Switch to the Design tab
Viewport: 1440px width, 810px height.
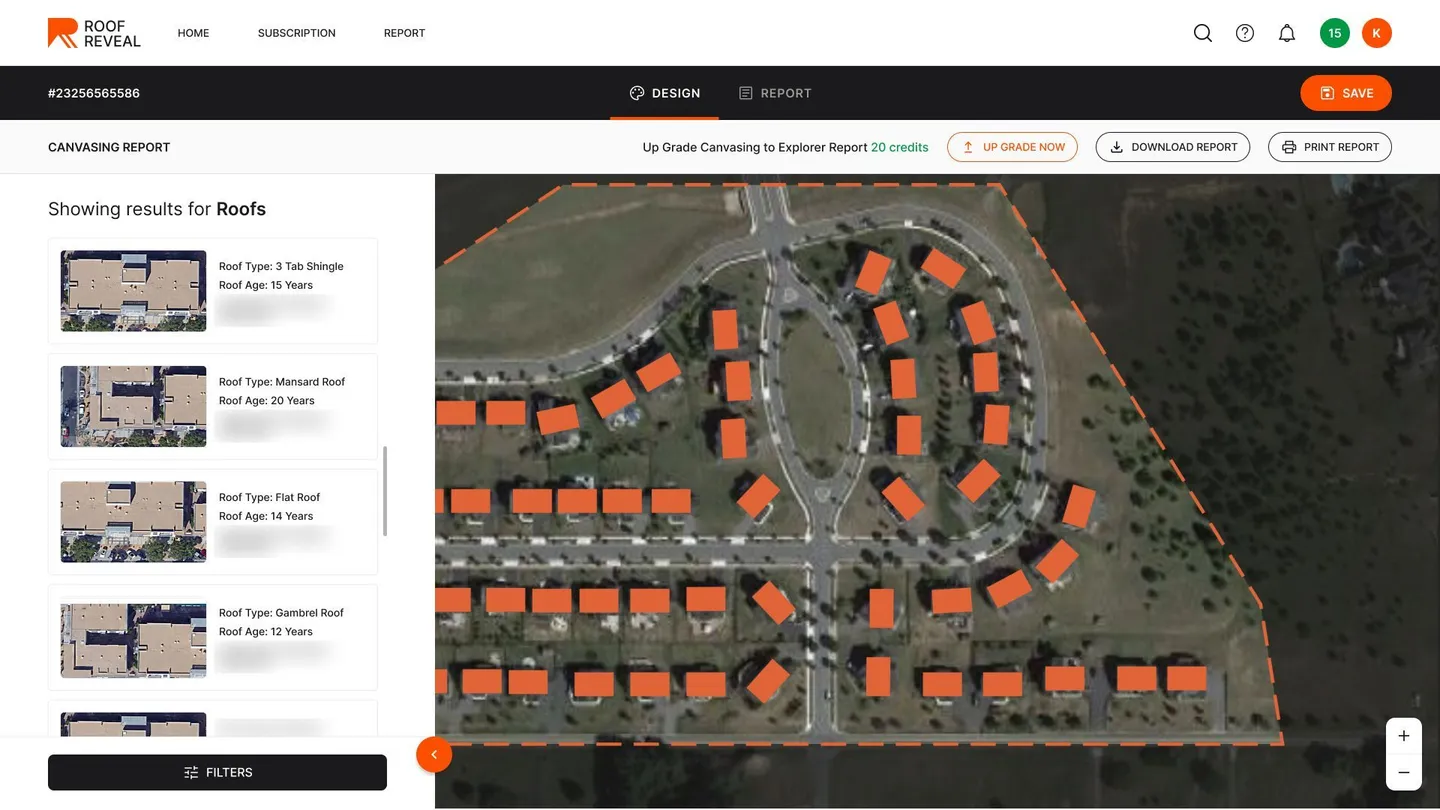point(665,93)
